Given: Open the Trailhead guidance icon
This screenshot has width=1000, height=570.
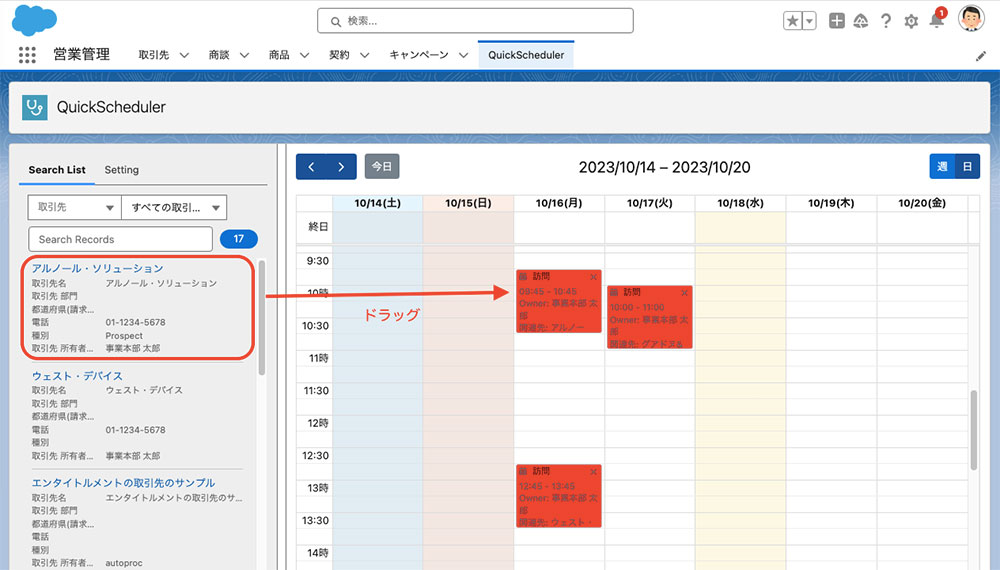Looking at the screenshot, I should (861, 21).
